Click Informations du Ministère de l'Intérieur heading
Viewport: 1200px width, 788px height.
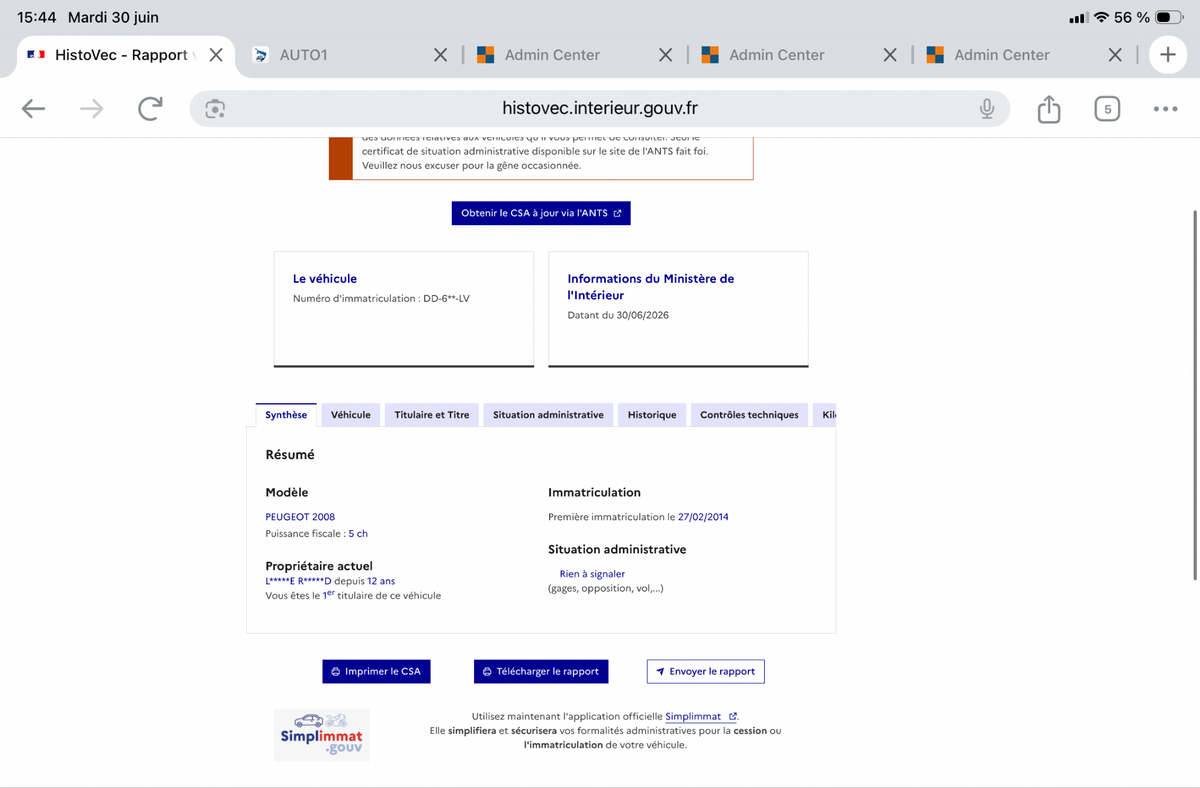(650, 287)
